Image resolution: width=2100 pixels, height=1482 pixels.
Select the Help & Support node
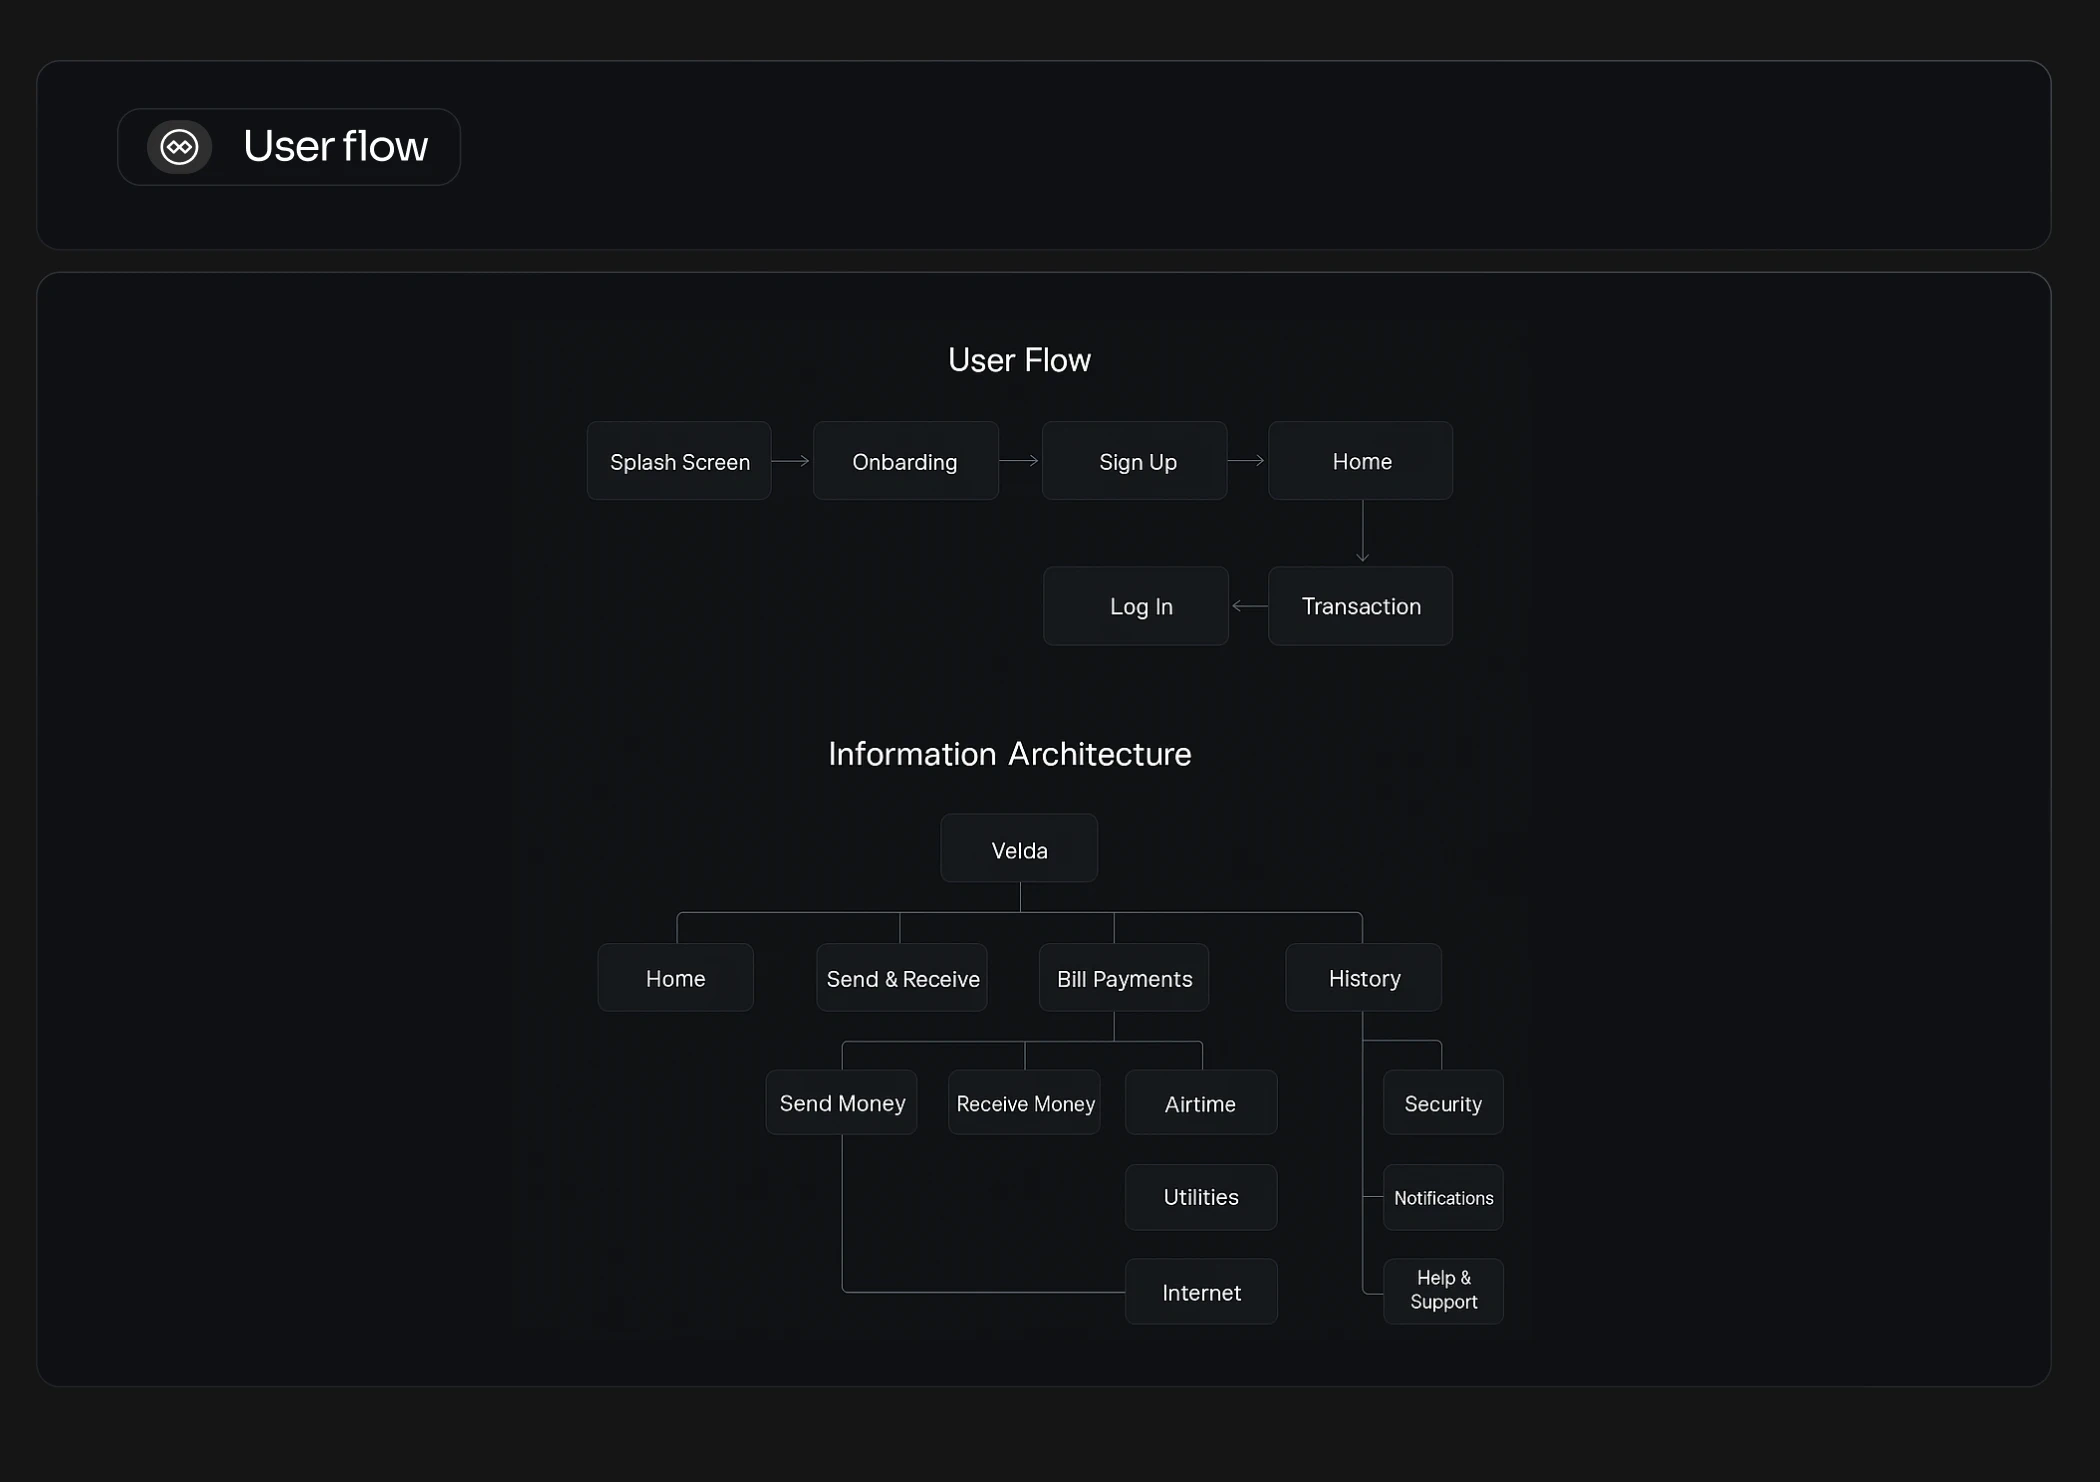tap(1443, 1290)
